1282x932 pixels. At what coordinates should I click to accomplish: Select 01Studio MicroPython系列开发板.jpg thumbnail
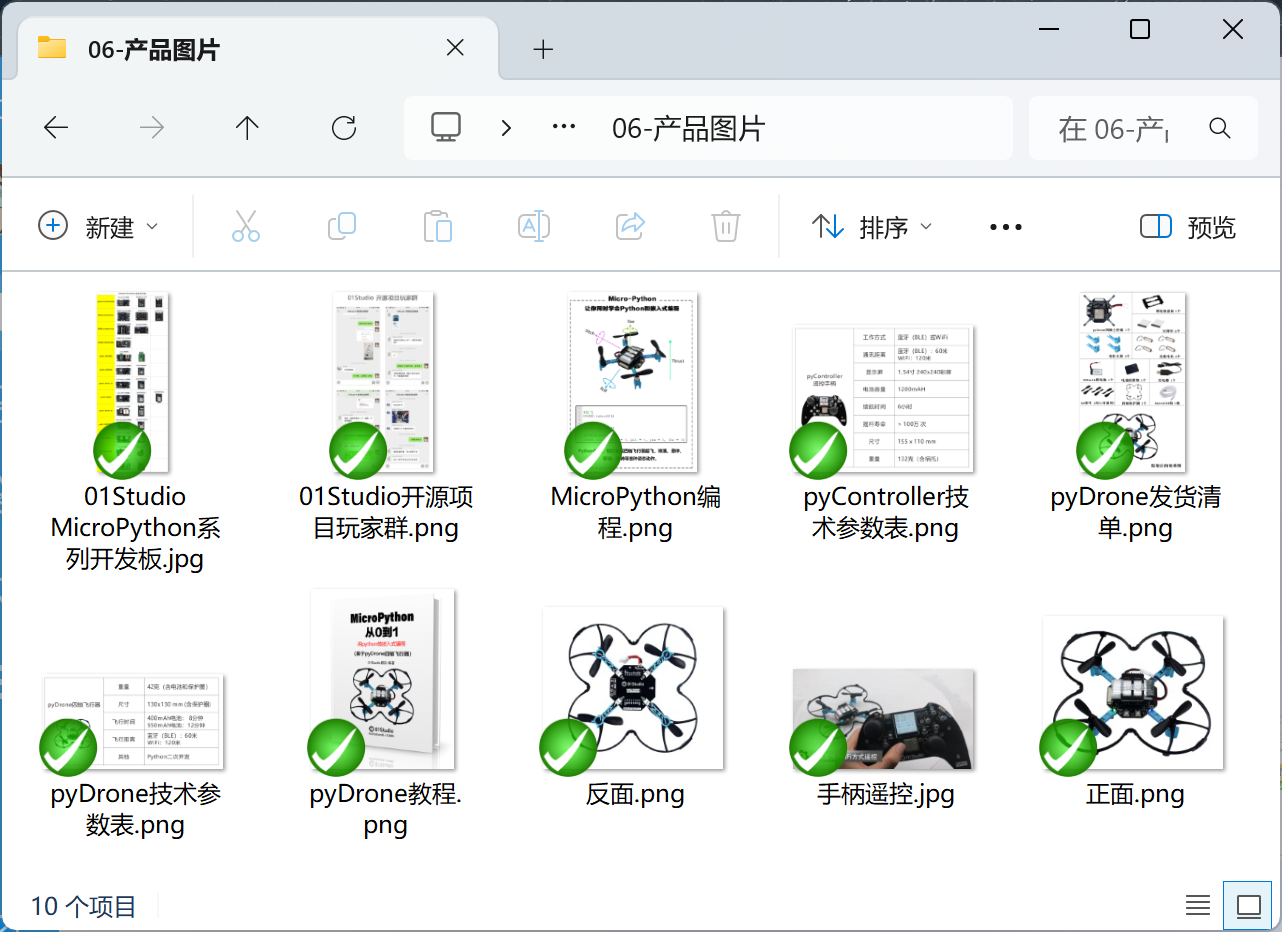133,382
